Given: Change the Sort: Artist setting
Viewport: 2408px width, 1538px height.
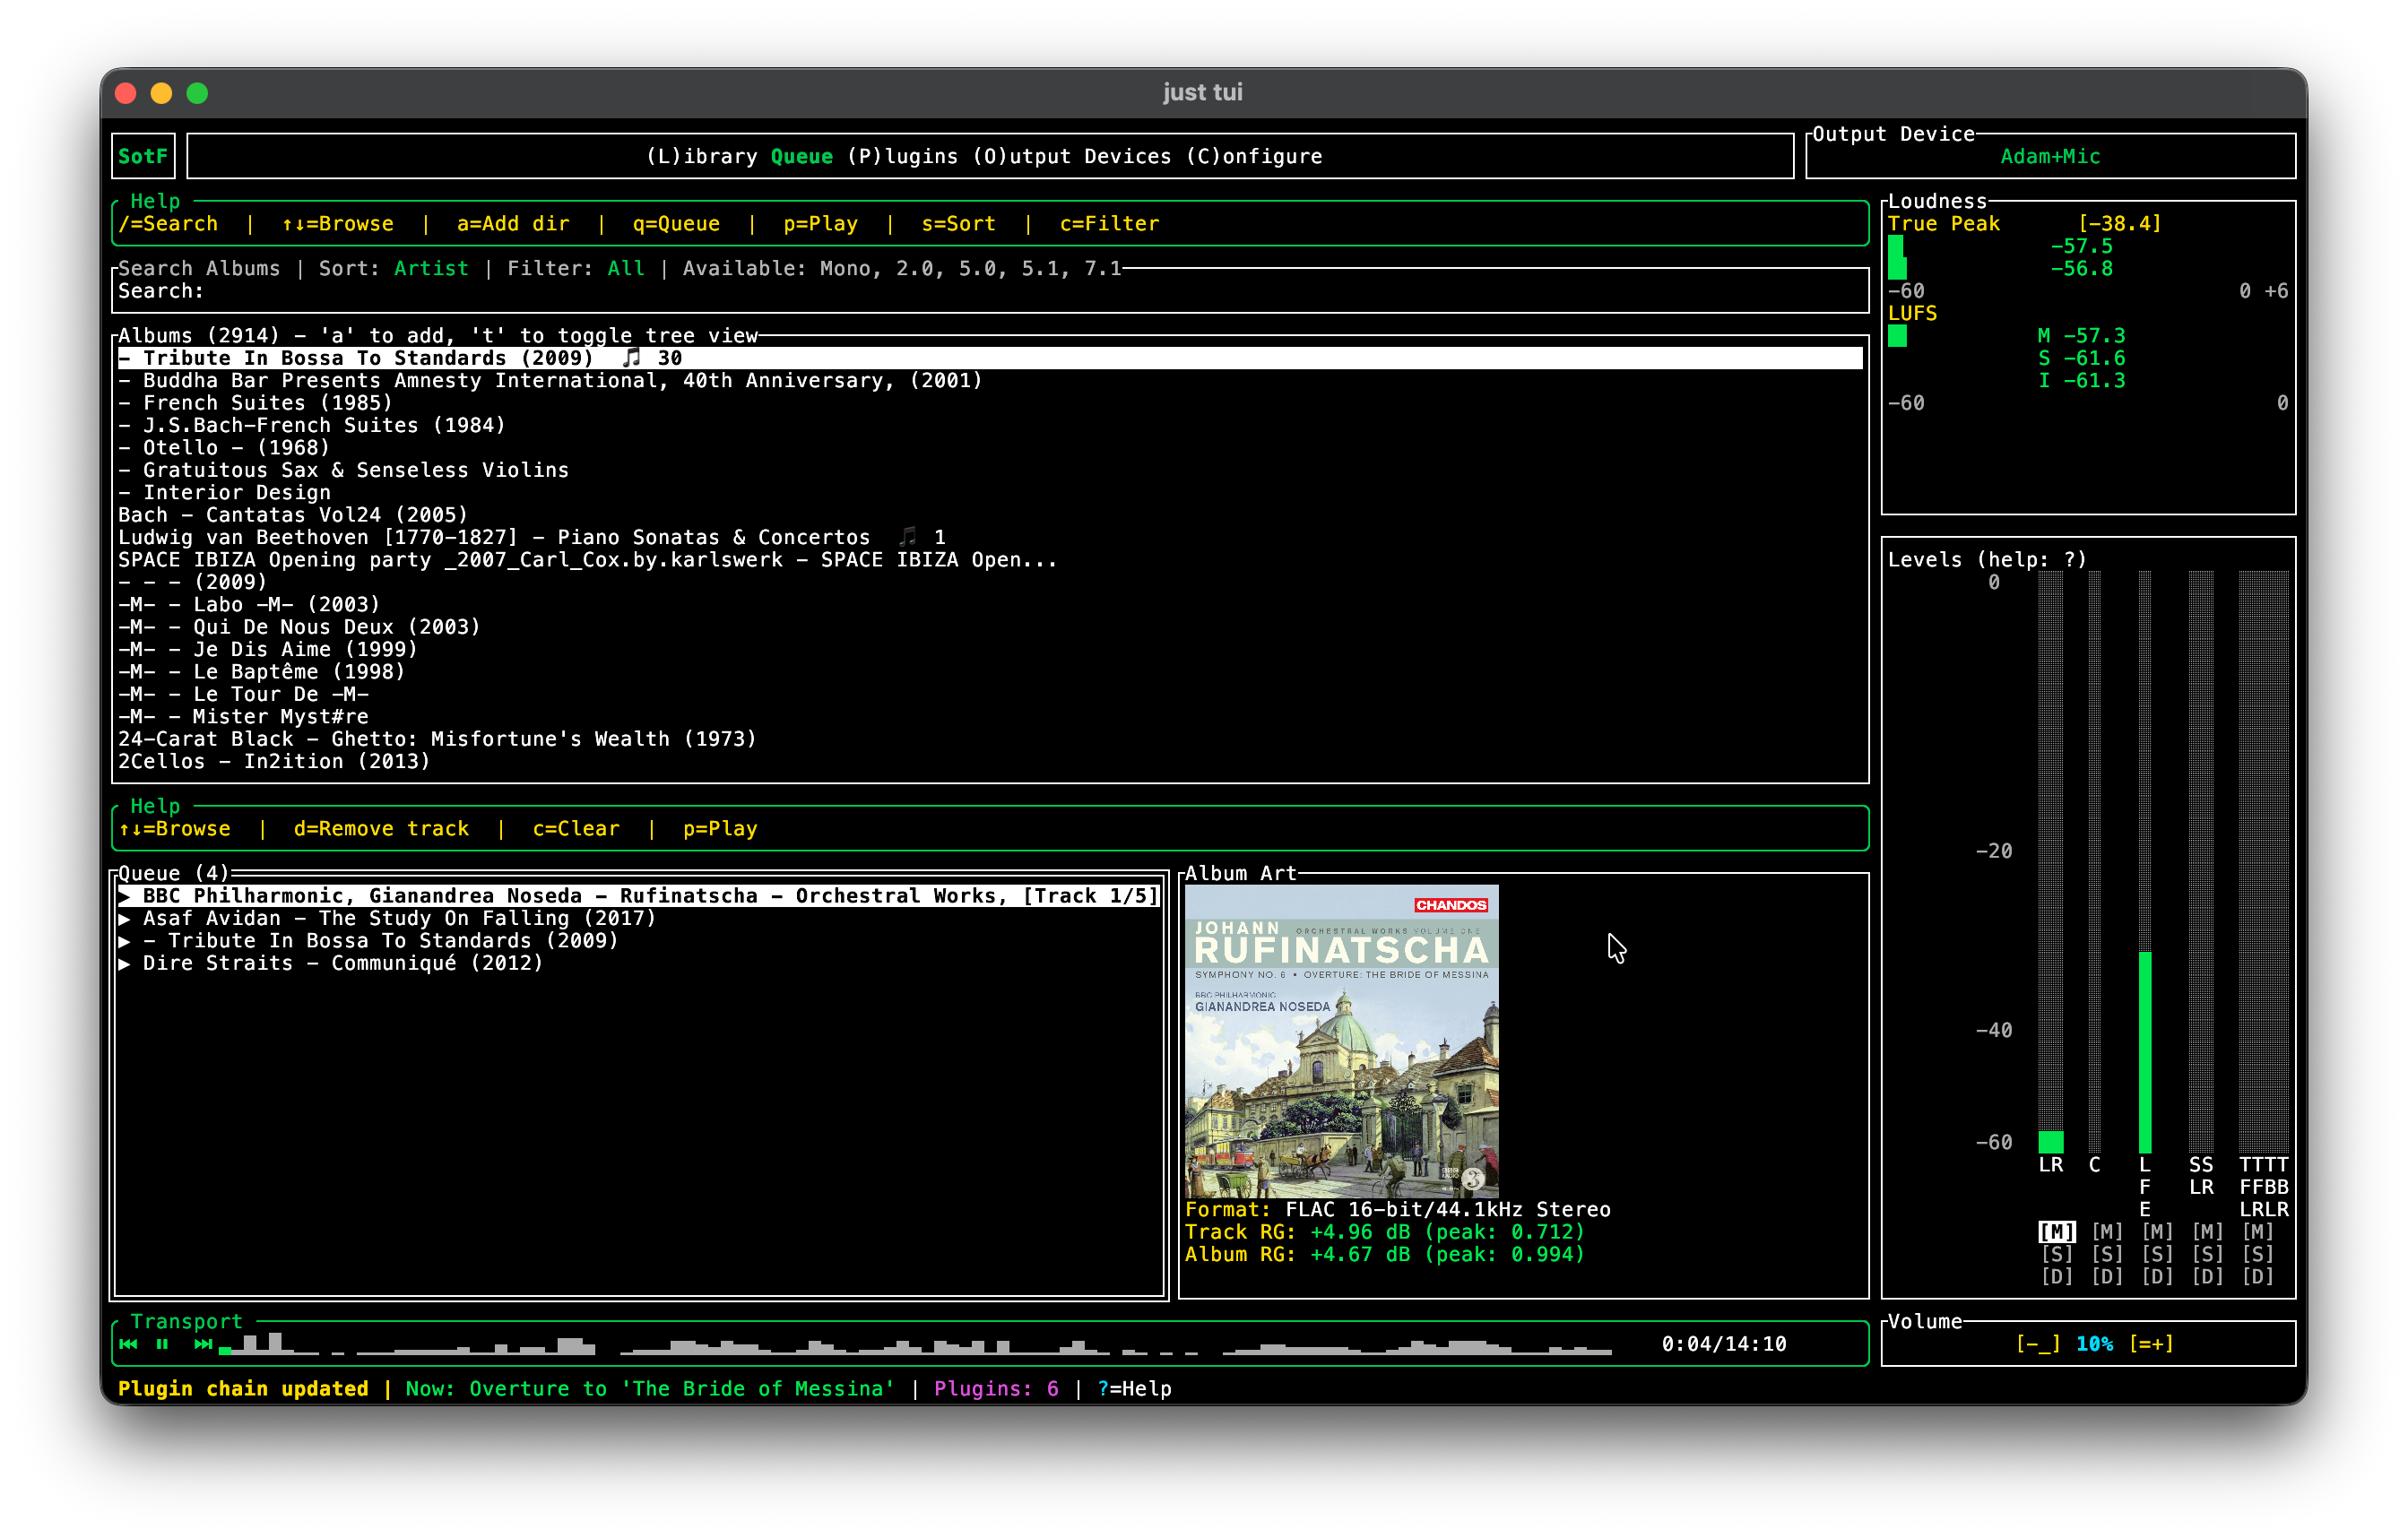Looking at the screenshot, I should (x=394, y=269).
